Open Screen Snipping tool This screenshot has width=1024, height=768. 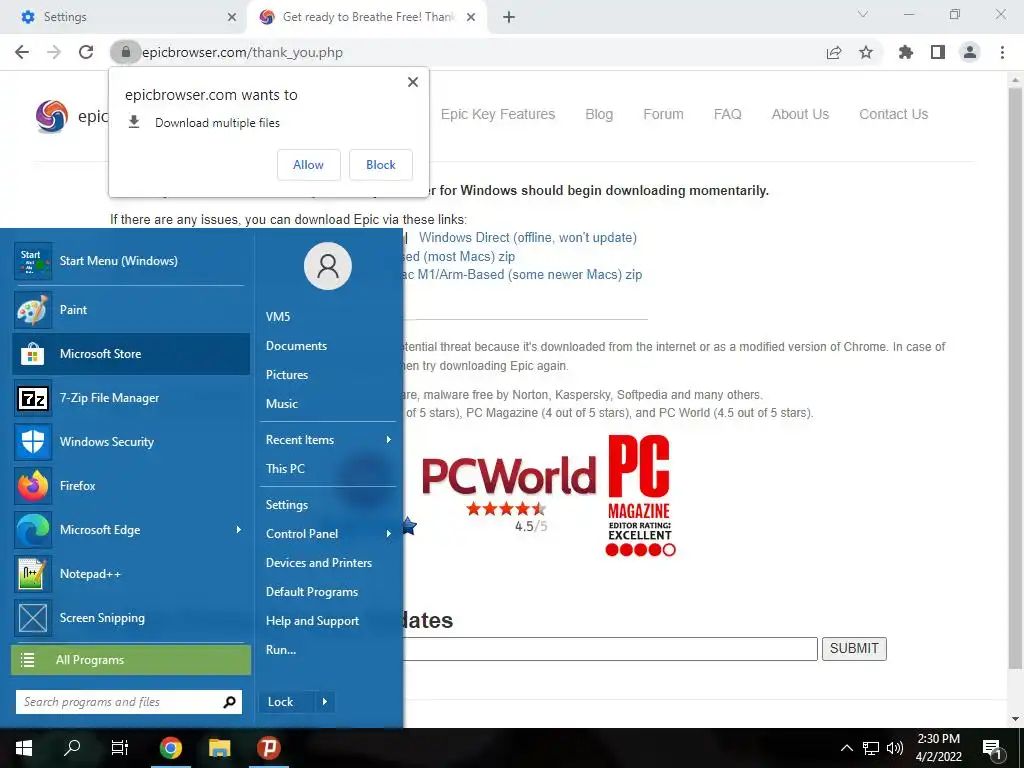131,618
